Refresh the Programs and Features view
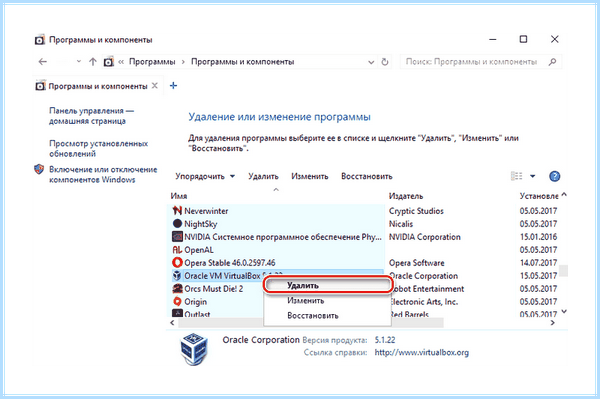 click(385, 62)
